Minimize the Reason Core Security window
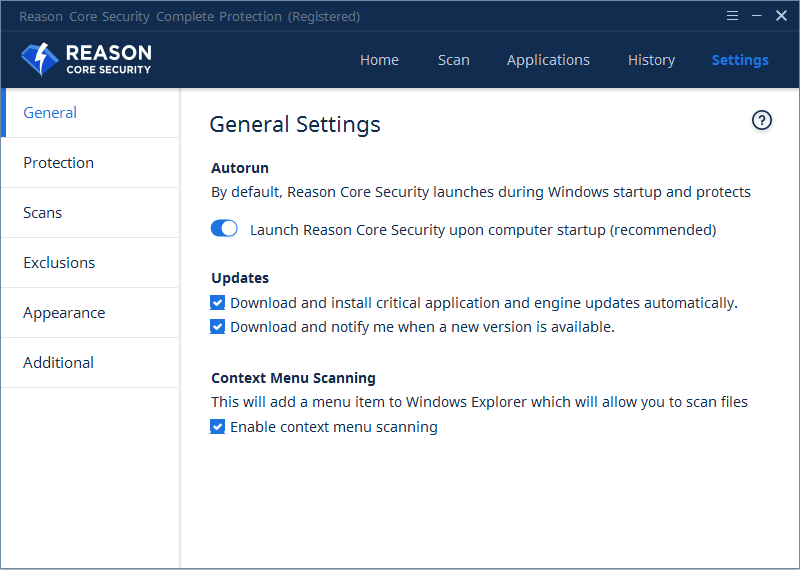 tap(757, 16)
